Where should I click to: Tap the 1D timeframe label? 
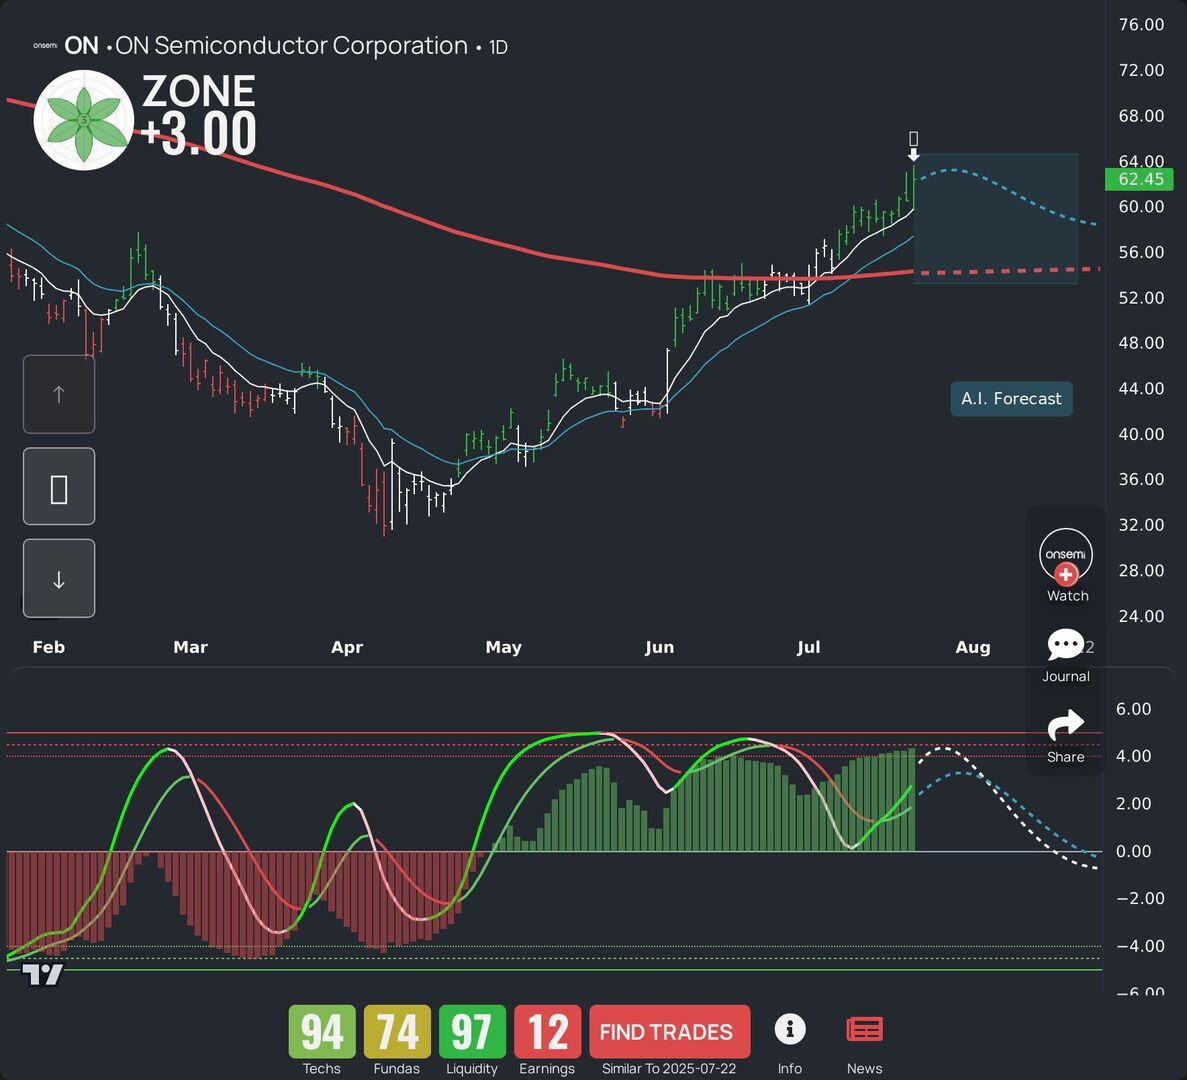pyautogui.click(x=498, y=47)
